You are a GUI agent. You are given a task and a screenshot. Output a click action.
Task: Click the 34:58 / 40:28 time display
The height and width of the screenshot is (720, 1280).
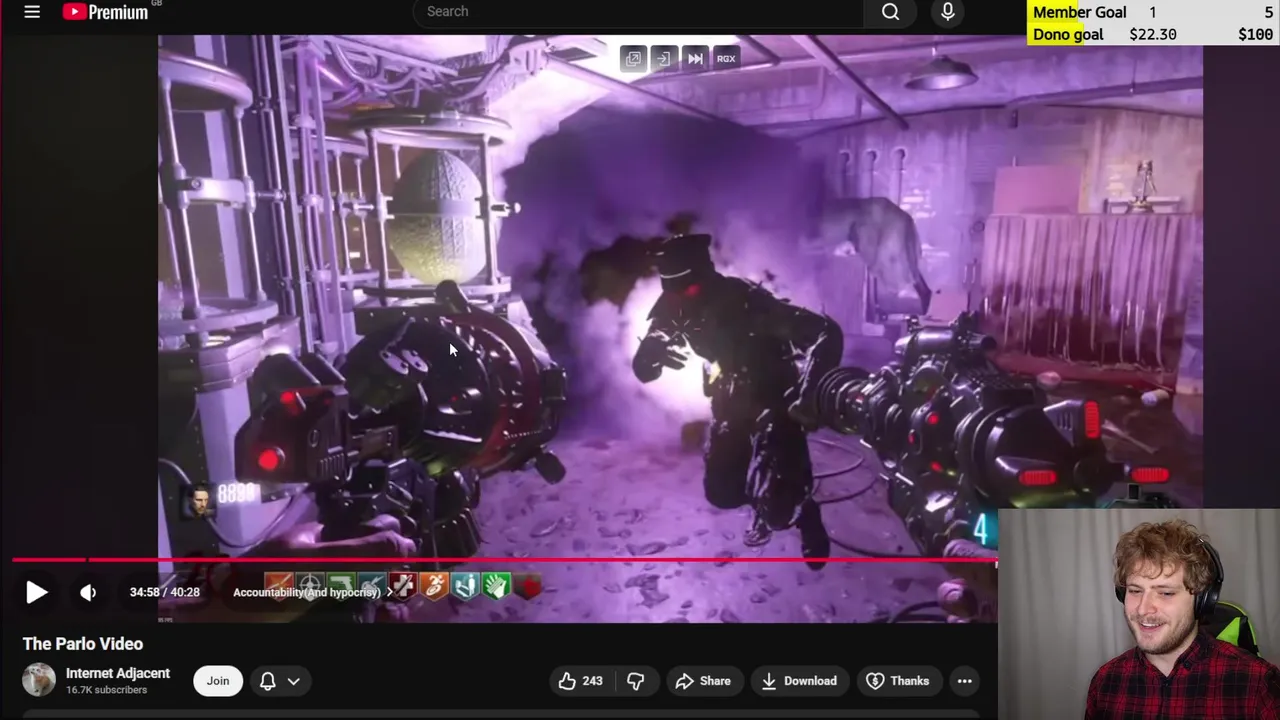[x=164, y=592]
